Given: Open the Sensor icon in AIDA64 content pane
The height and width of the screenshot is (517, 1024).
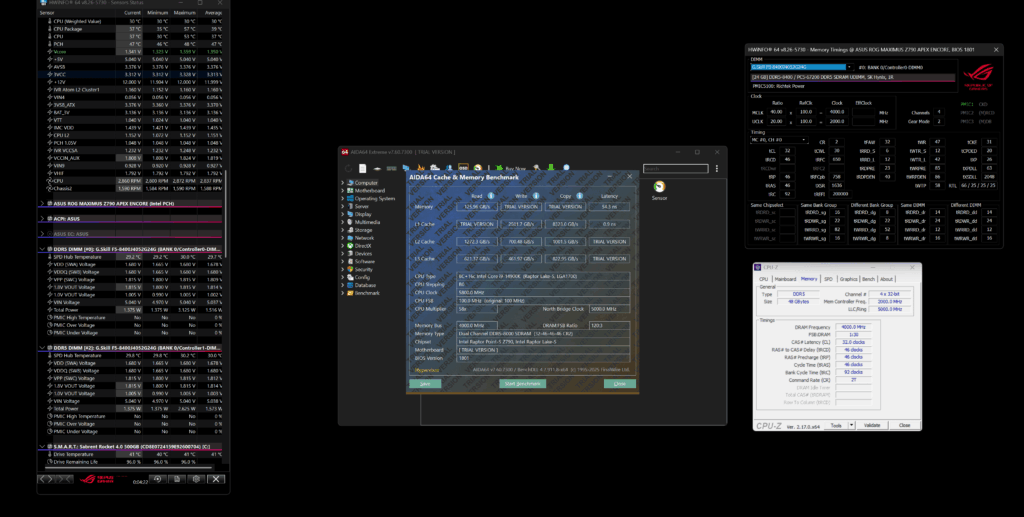Looking at the screenshot, I should tap(659, 191).
